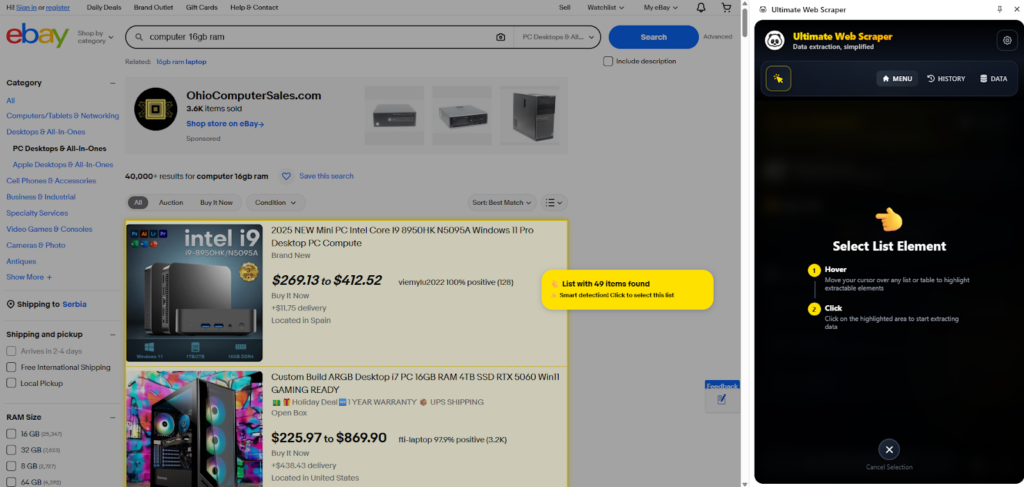Check Free International Shipping option
The height and width of the screenshot is (487, 1024).
tap(11, 368)
